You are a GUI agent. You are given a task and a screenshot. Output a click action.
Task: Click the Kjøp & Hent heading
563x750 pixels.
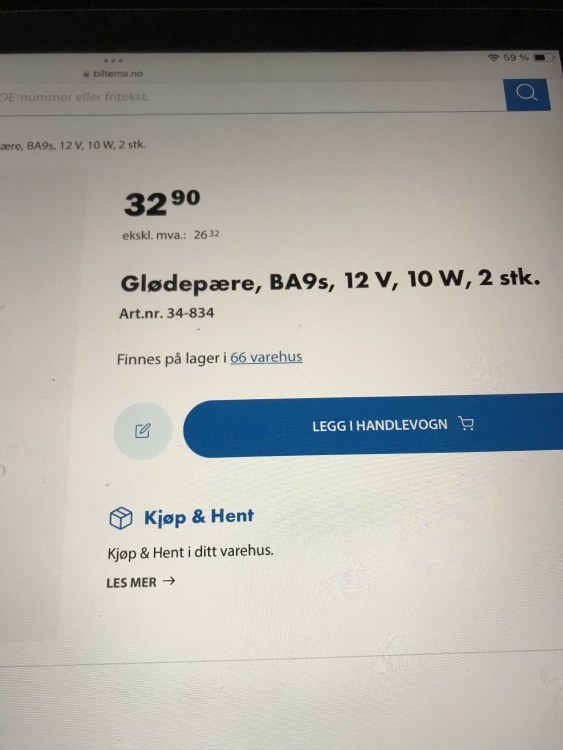pyautogui.click(x=199, y=517)
